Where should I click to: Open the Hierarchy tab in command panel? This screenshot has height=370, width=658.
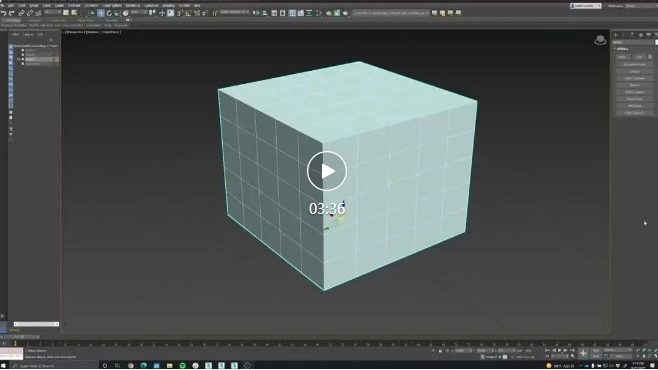632,35
